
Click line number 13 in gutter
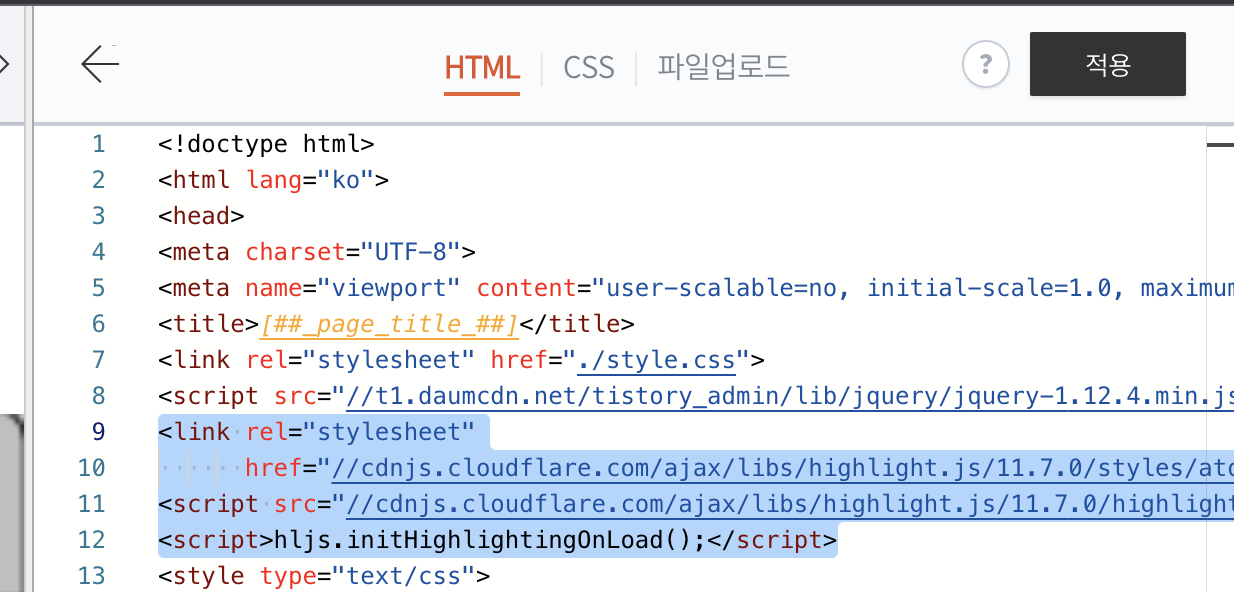pyautogui.click(x=91, y=576)
